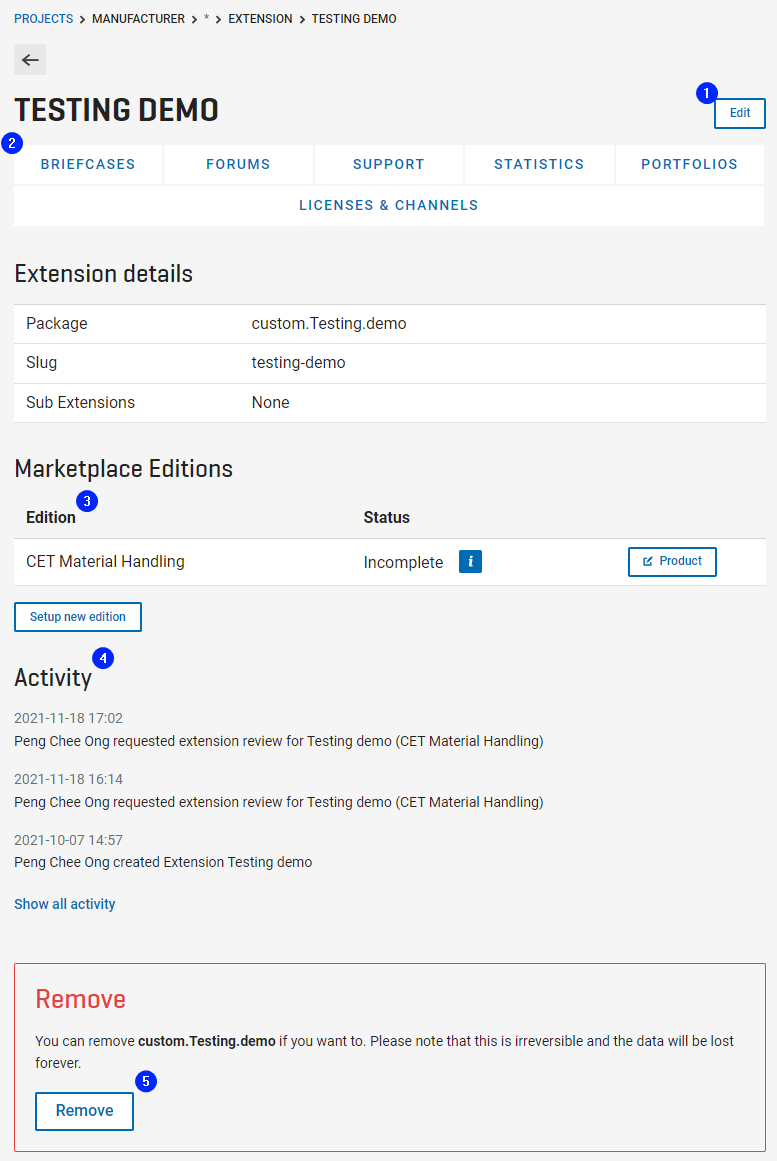Viewport: 777px width, 1161px height.
Task: Navigate to PROJECTS via breadcrumb
Action: [43, 18]
